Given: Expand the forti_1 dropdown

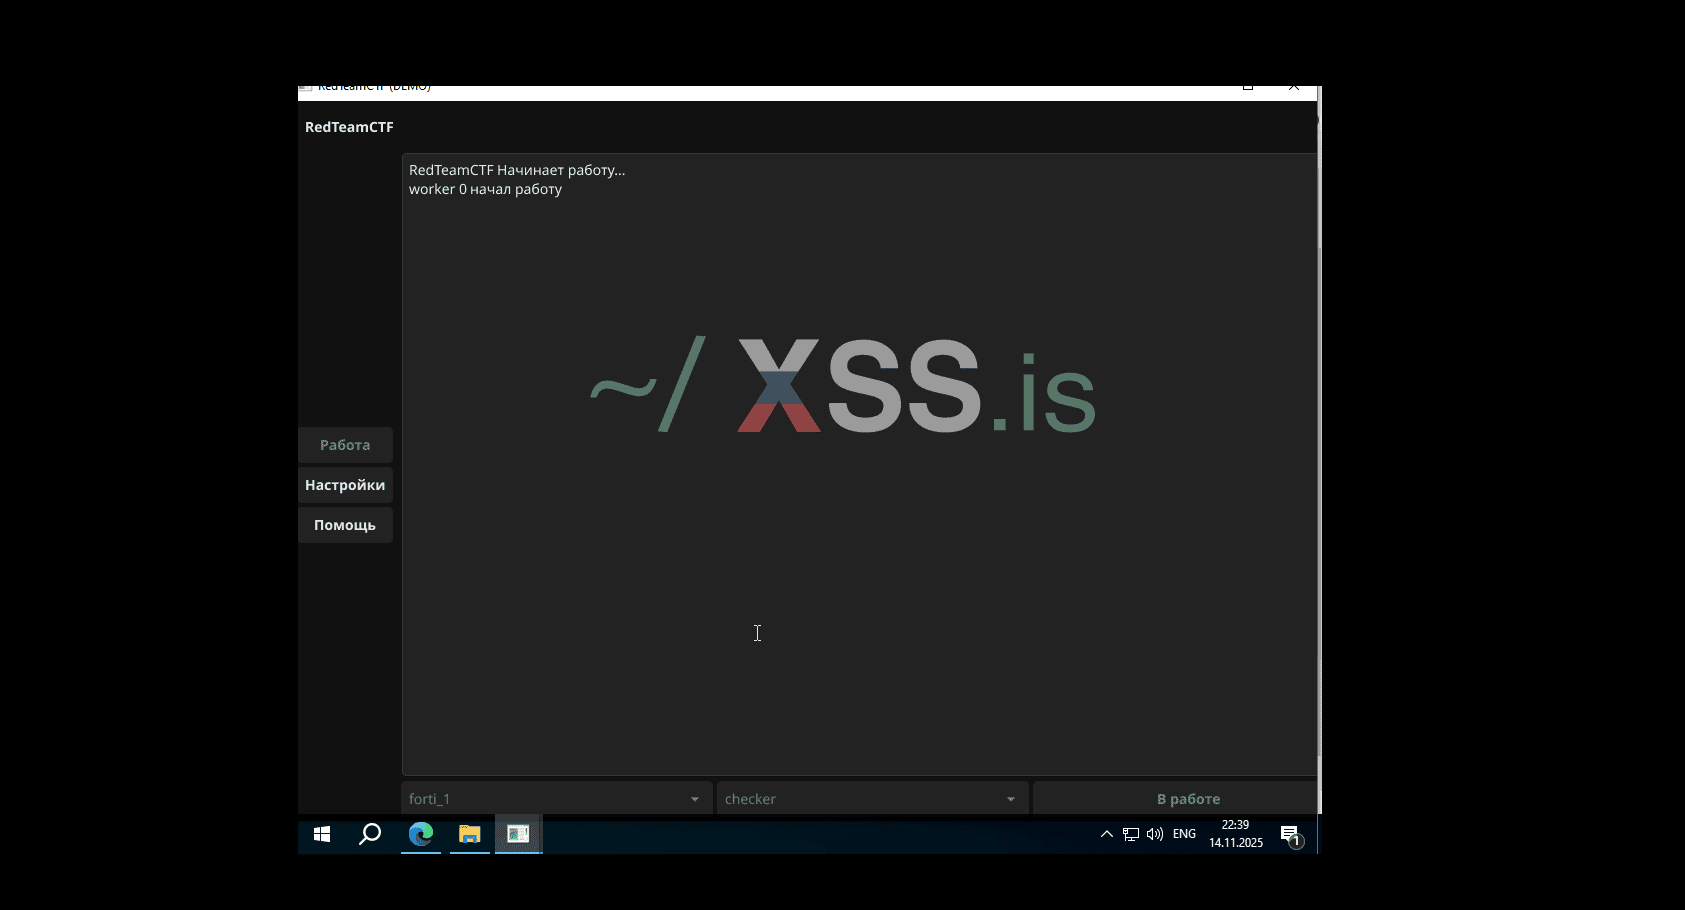Looking at the screenshot, I should coord(557,799).
